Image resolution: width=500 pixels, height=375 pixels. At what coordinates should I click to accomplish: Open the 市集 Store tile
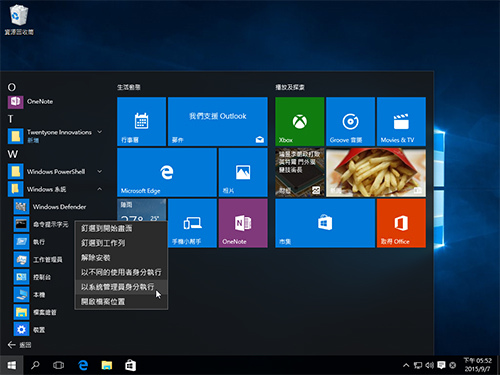point(325,223)
